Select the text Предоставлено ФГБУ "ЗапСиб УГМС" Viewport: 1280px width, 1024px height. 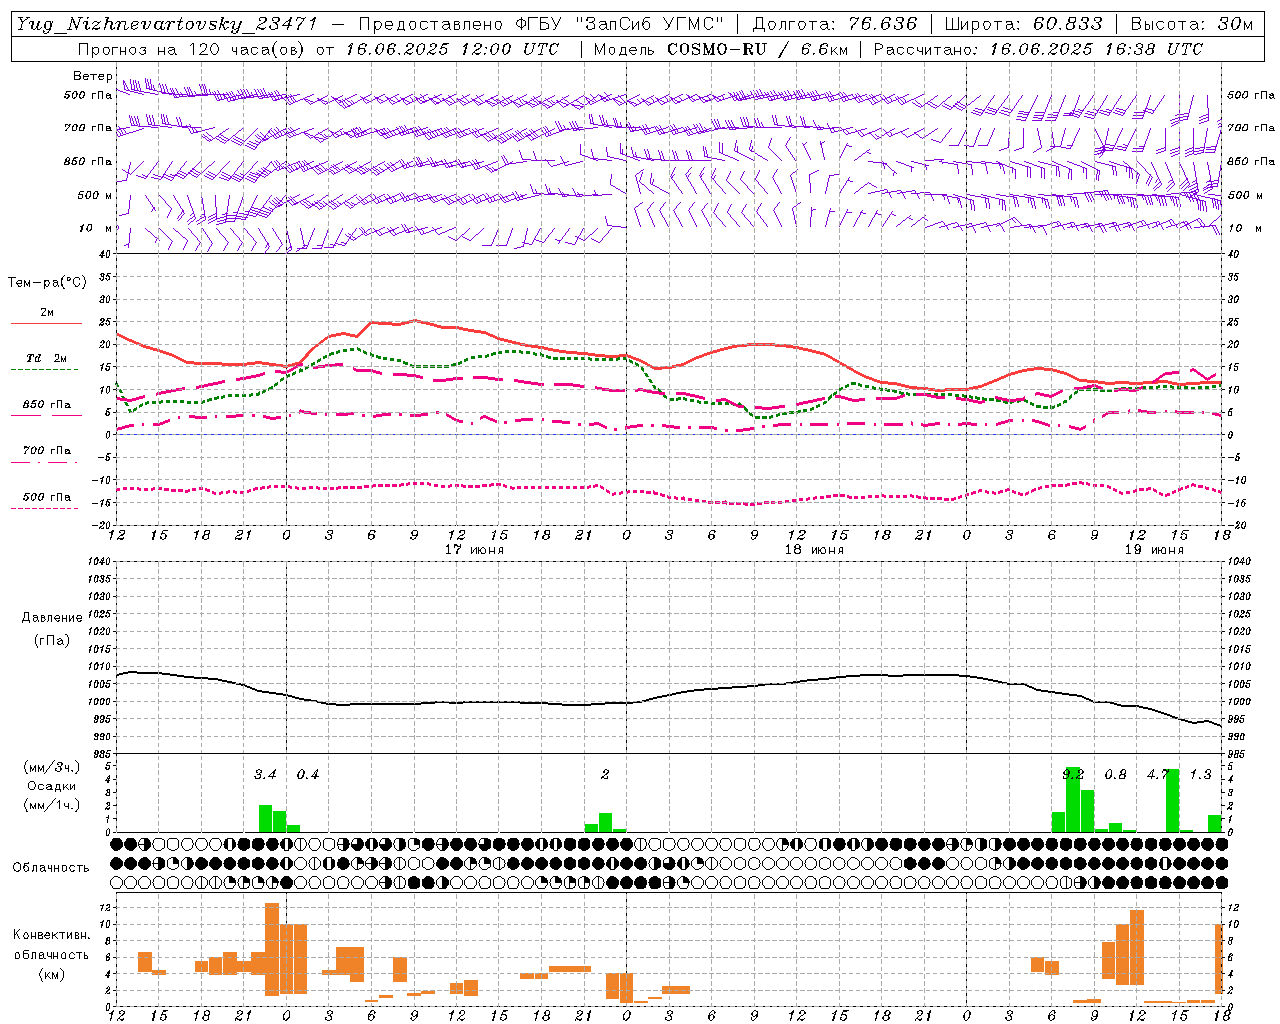tap(541, 24)
